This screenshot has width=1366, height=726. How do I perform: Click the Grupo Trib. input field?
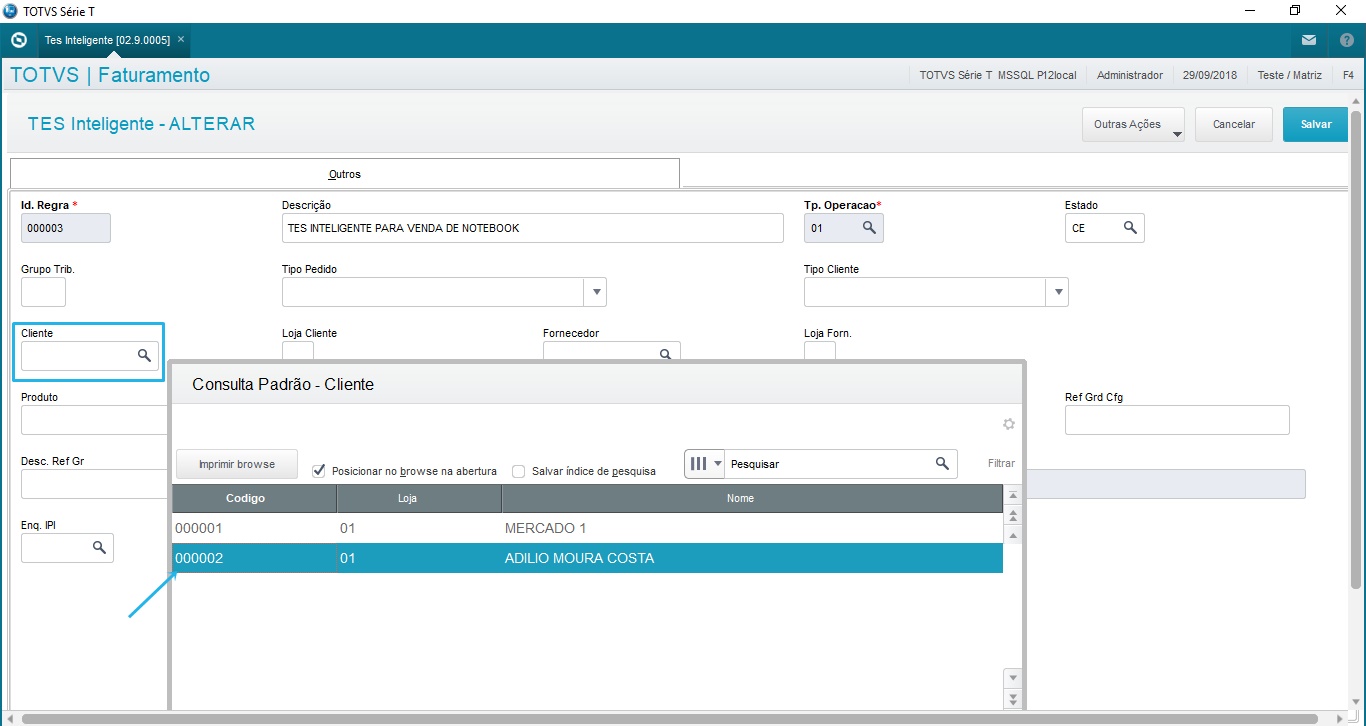click(43, 292)
